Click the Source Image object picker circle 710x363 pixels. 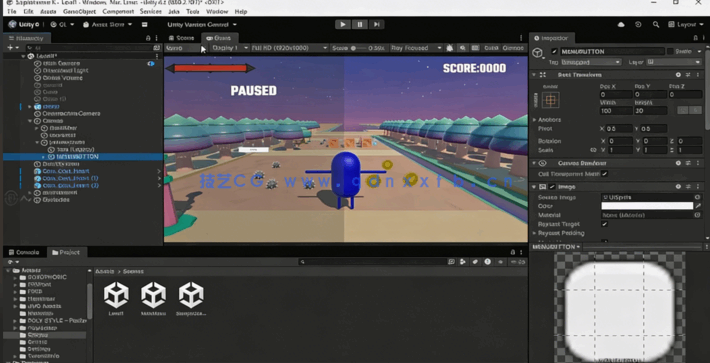pos(698,197)
